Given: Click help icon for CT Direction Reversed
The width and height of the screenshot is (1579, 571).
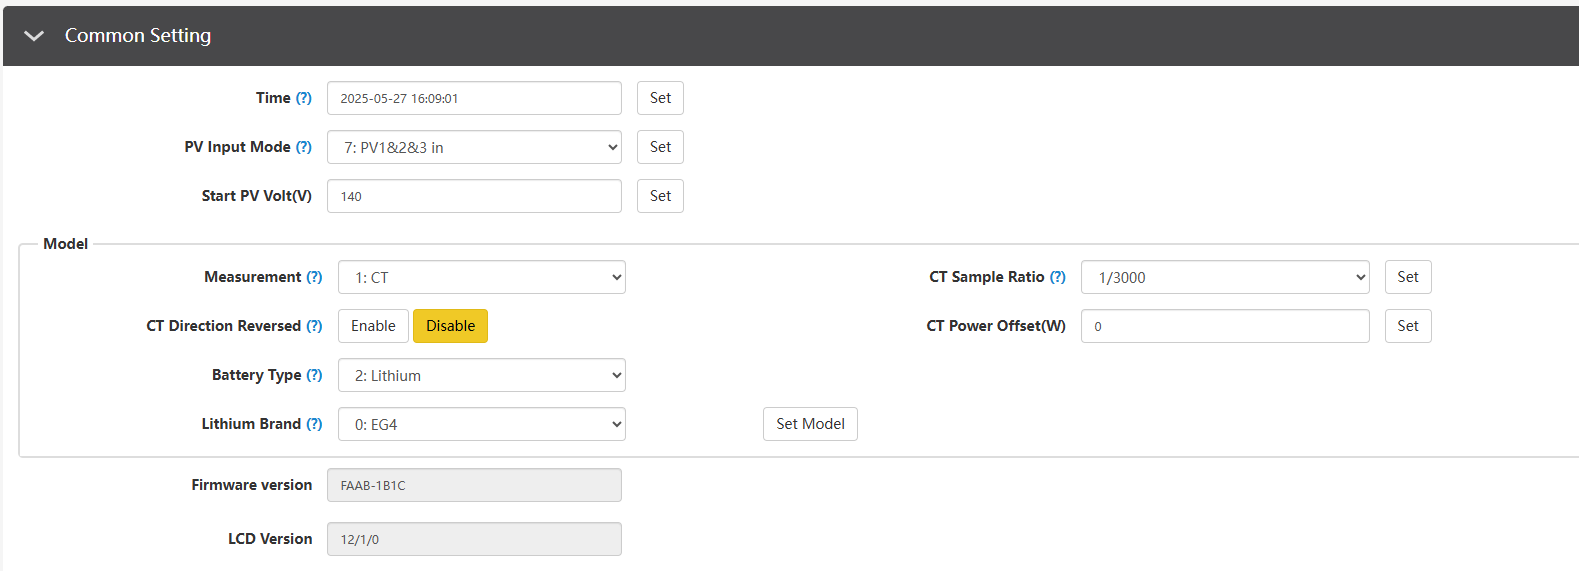Looking at the screenshot, I should pyautogui.click(x=314, y=326).
